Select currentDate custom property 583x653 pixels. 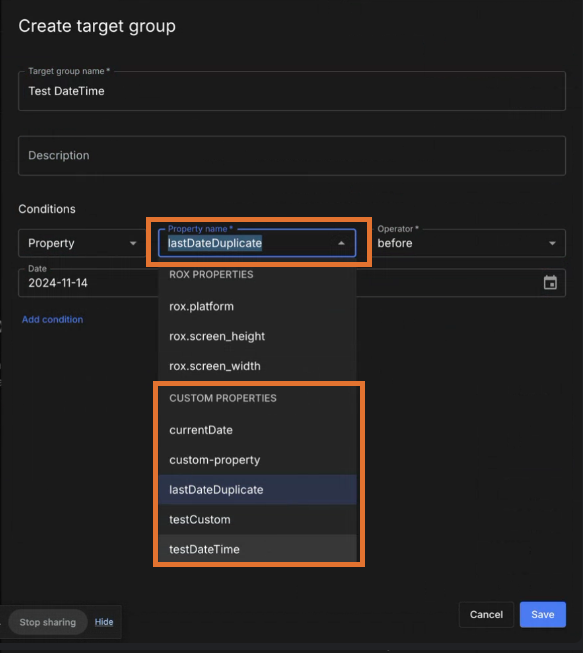[257, 430]
